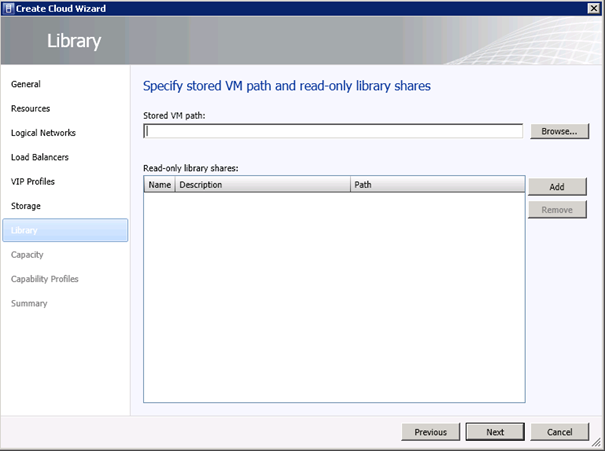The image size is (605, 451).
Task: Open the Resources wizard step
Action: (x=30, y=108)
